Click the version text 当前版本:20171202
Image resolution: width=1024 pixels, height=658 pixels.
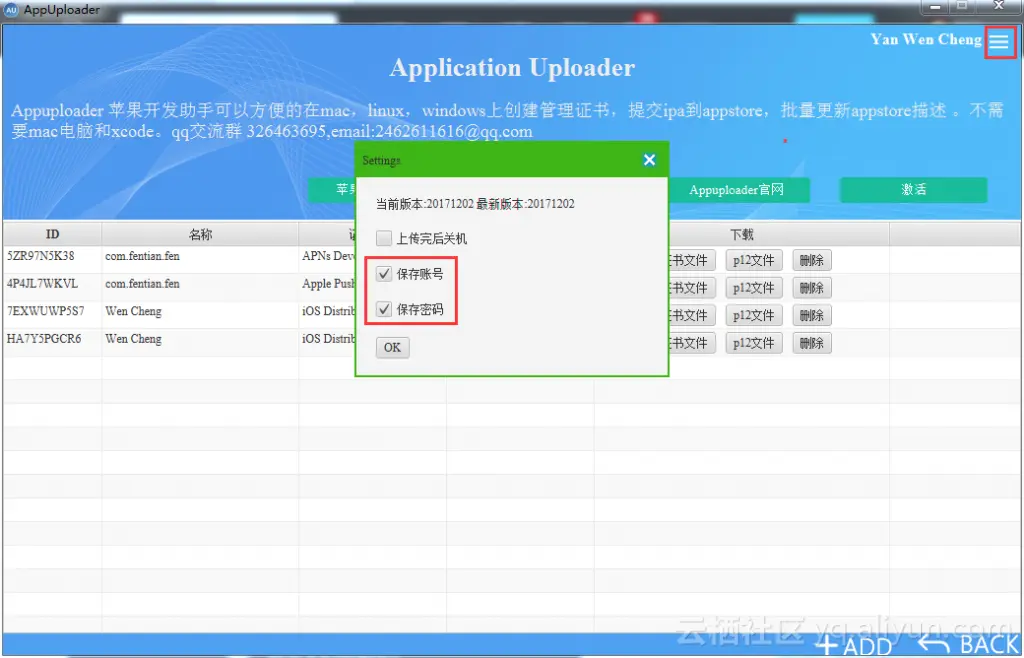click(x=424, y=204)
